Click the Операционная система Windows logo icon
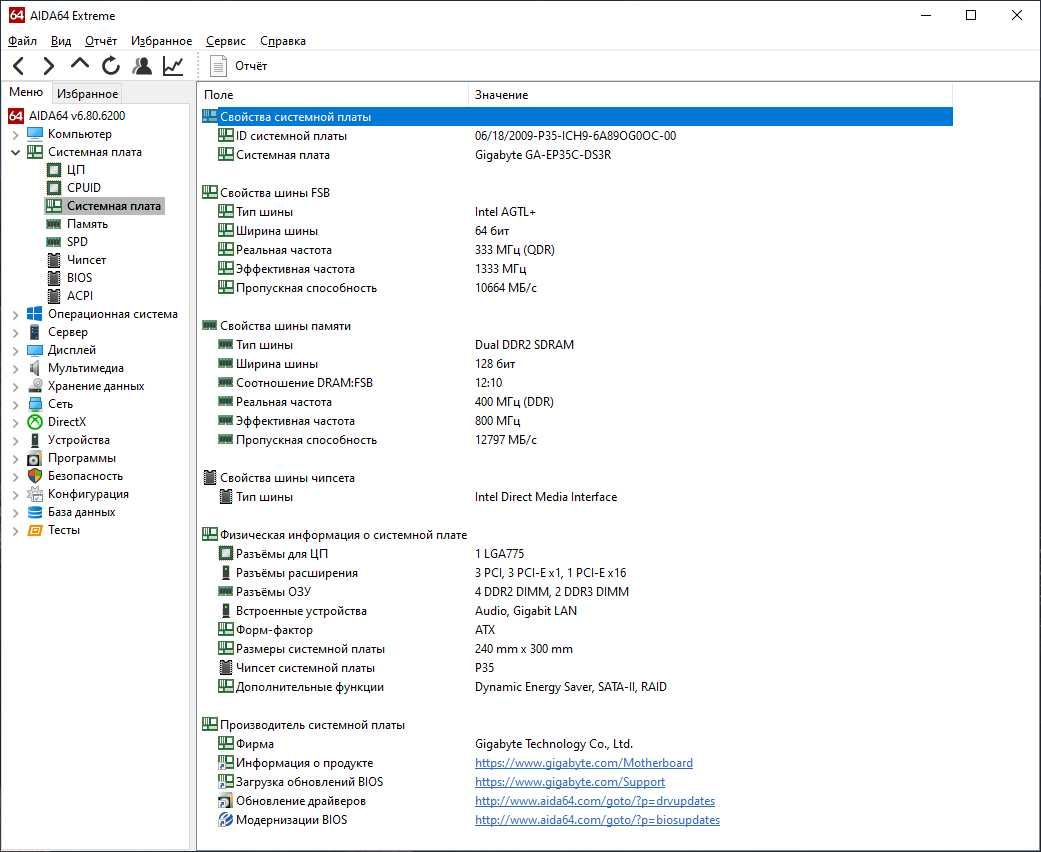The width and height of the screenshot is (1041, 852). click(x=35, y=313)
